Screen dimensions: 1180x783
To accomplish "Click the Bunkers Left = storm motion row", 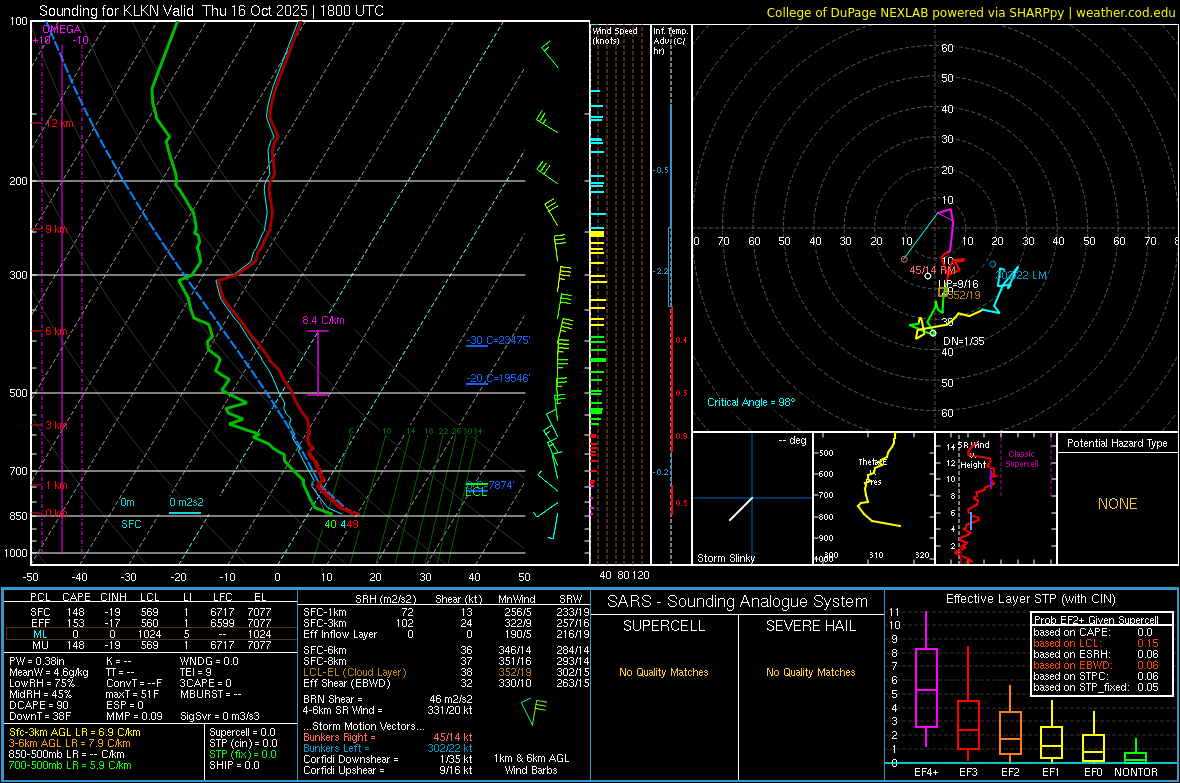I will click(388, 748).
